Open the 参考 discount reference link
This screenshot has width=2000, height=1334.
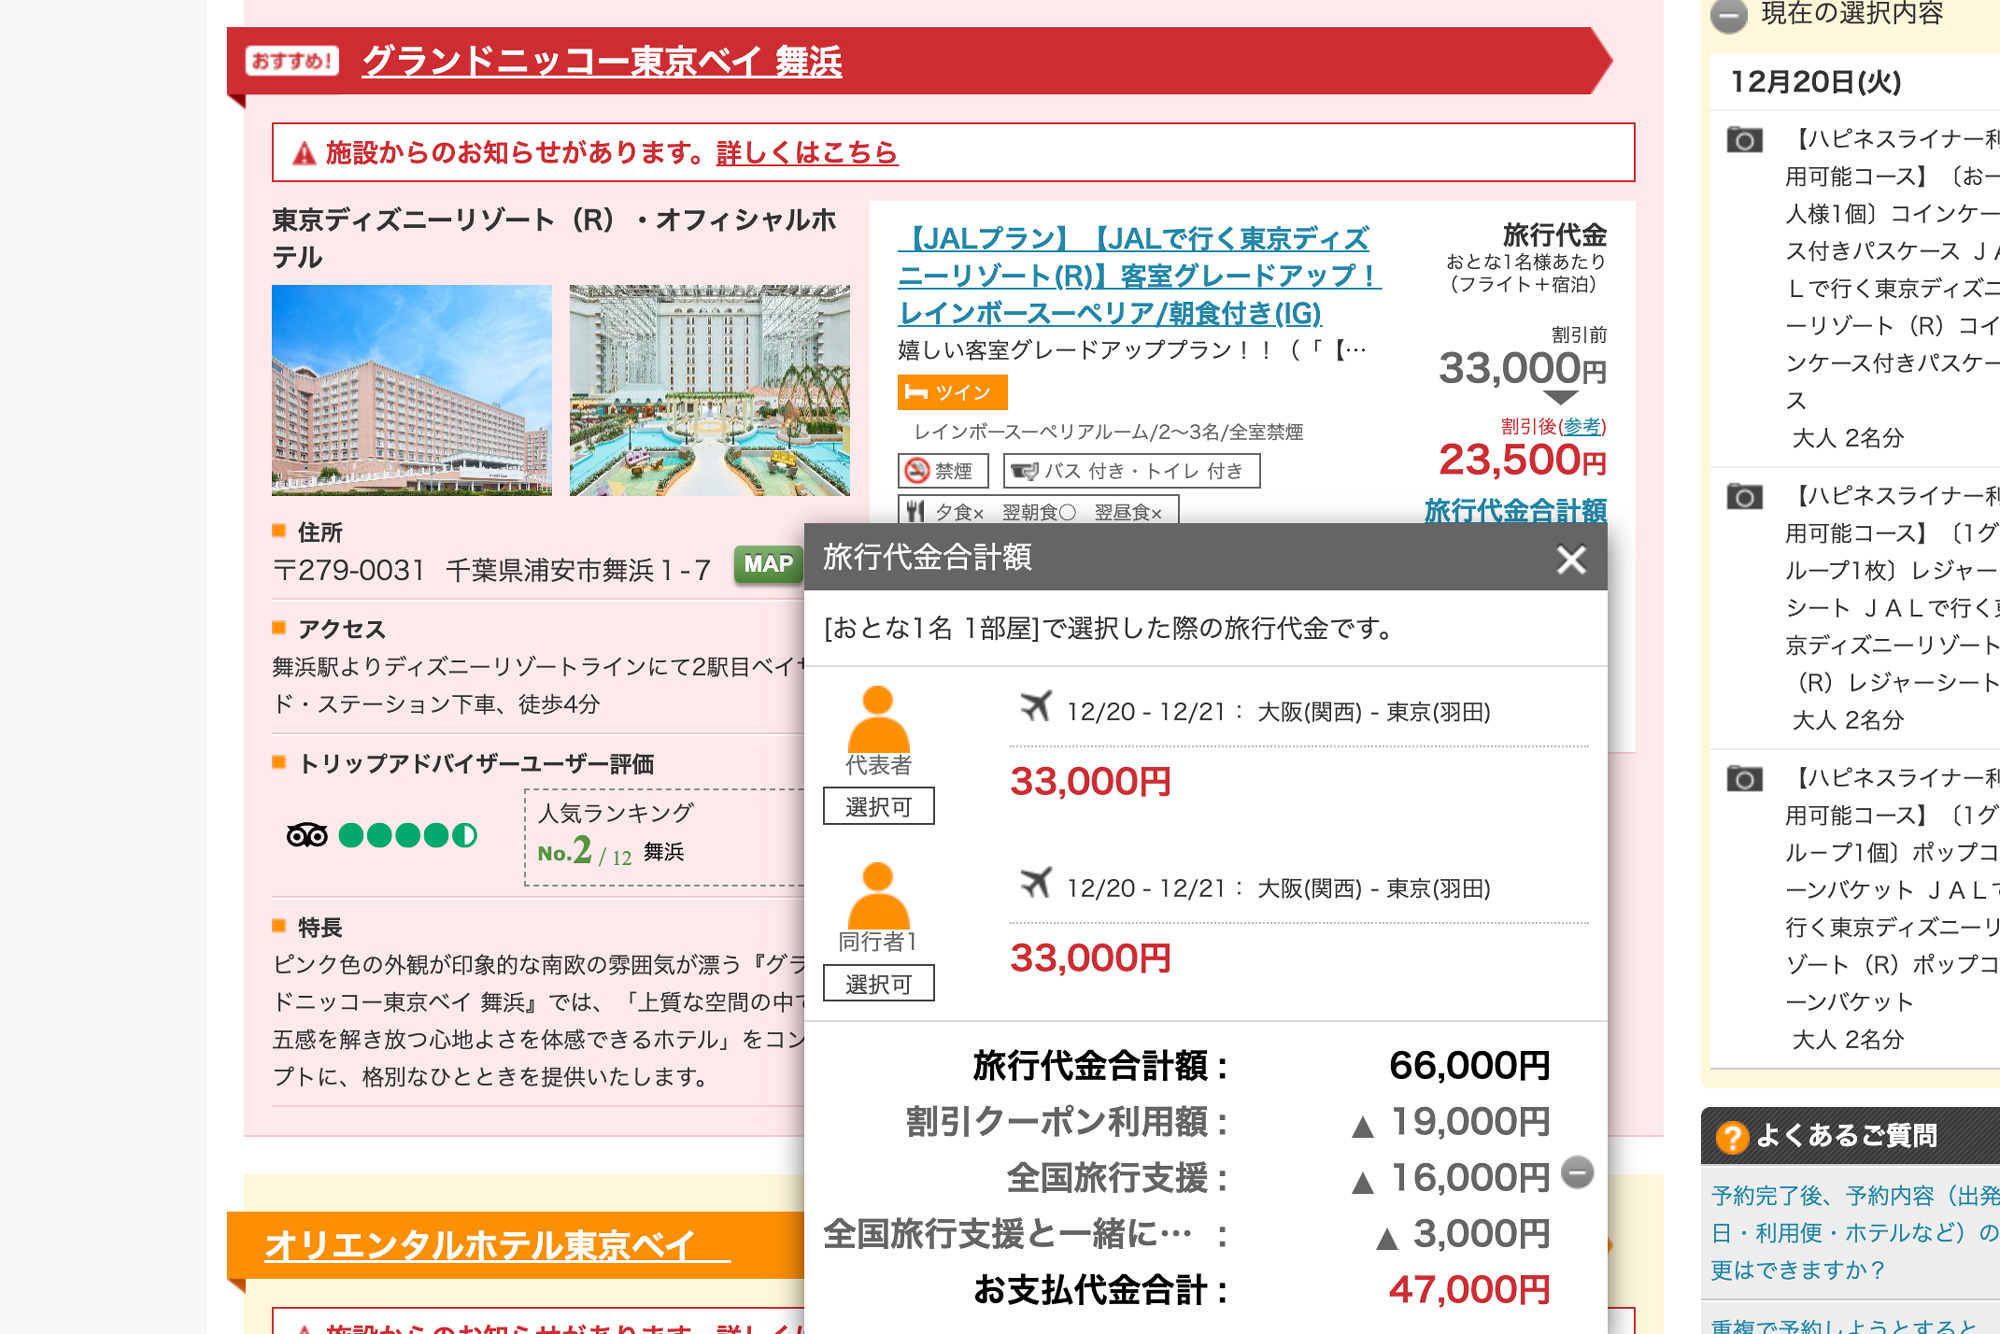(1581, 426)
